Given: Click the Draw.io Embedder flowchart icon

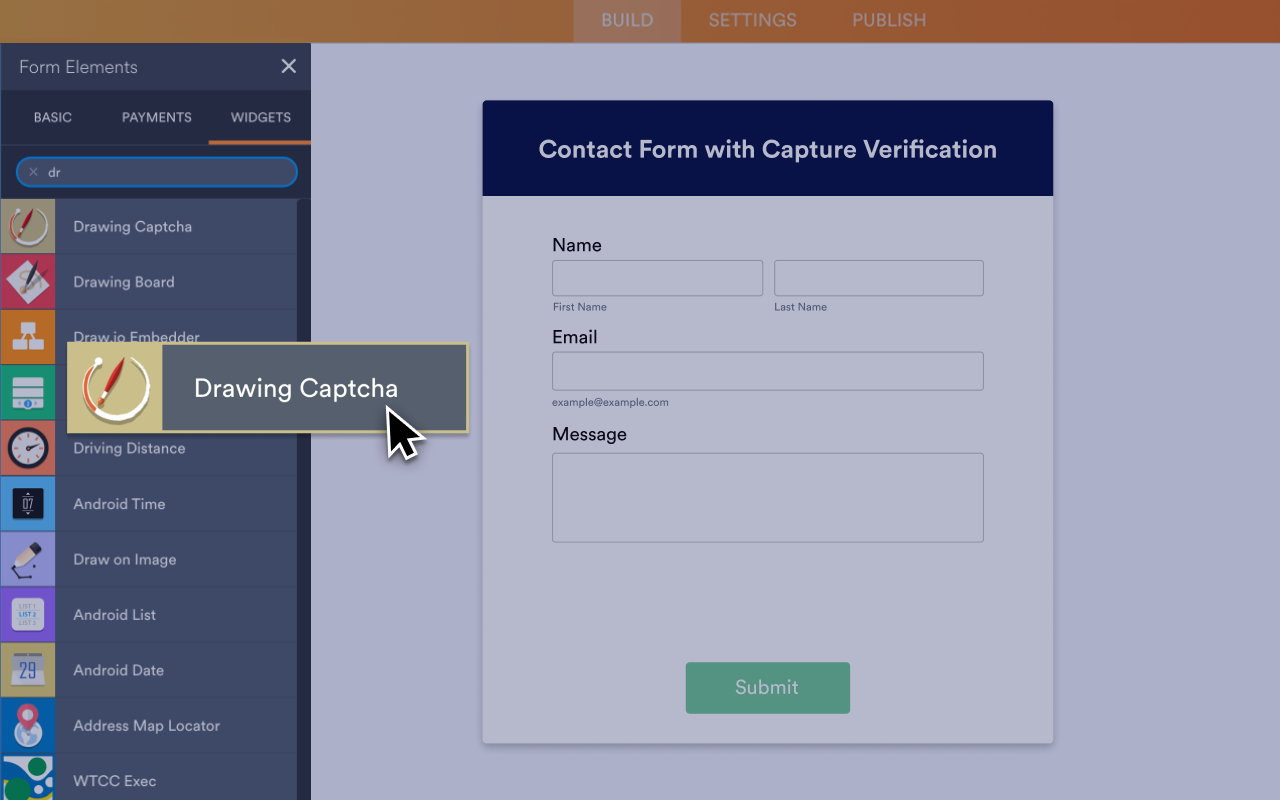Looking at the screenshot, I should [29, 337].
